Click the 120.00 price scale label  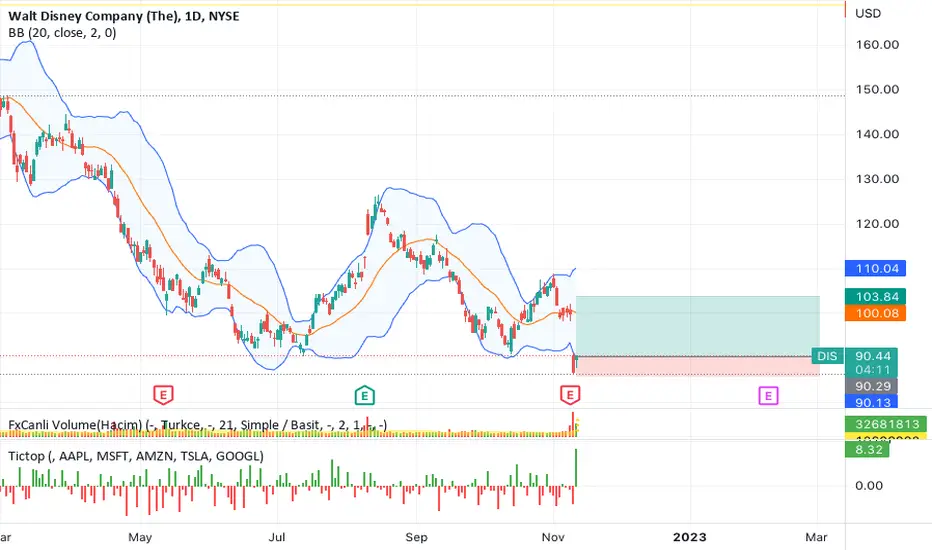[x=877, y=224]
